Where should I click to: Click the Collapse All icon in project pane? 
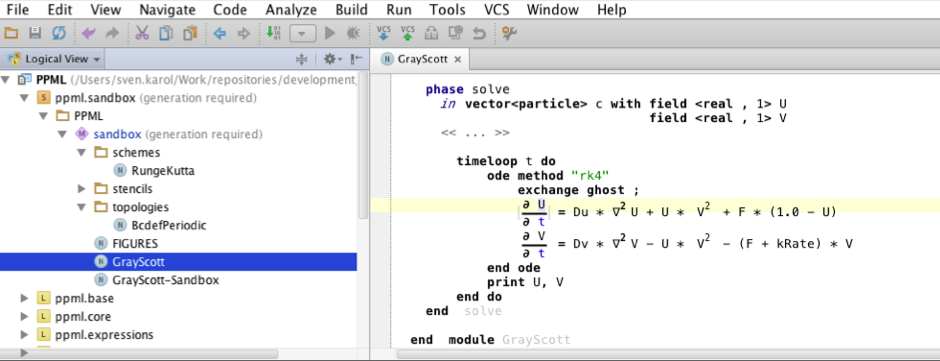pos(302,59)
